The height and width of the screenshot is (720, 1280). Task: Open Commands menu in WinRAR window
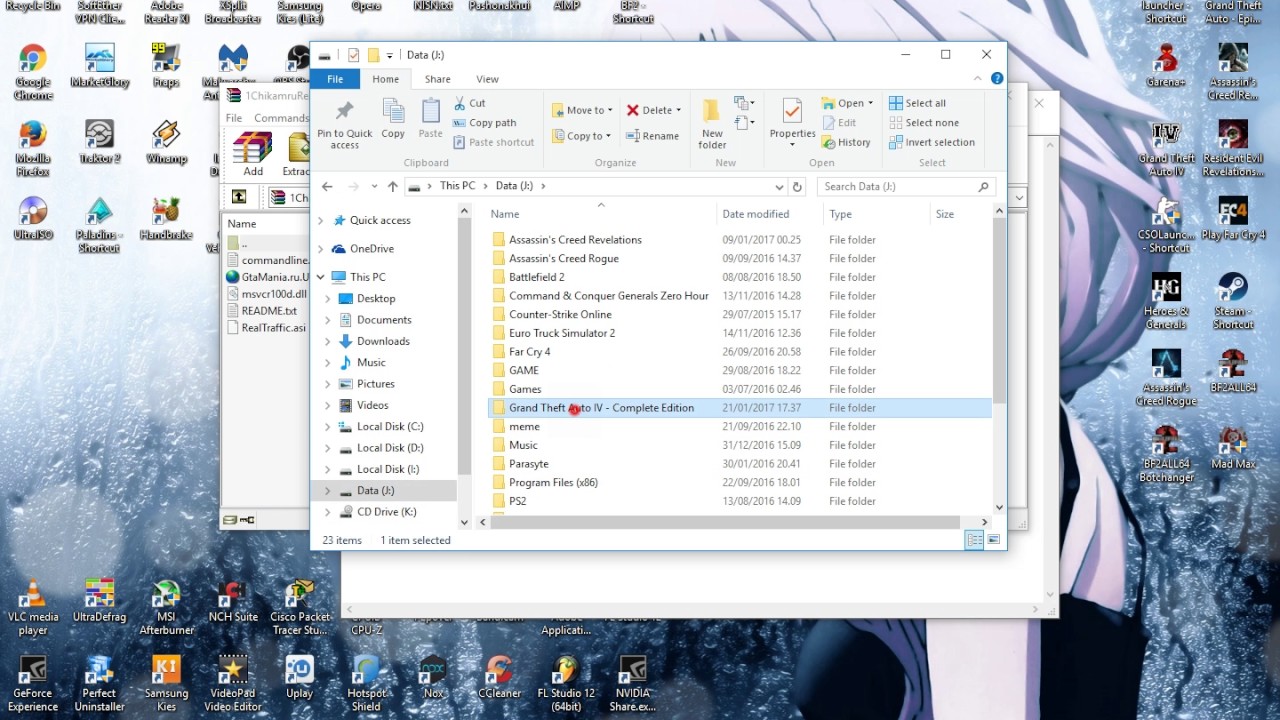click(x=281, y=118)
